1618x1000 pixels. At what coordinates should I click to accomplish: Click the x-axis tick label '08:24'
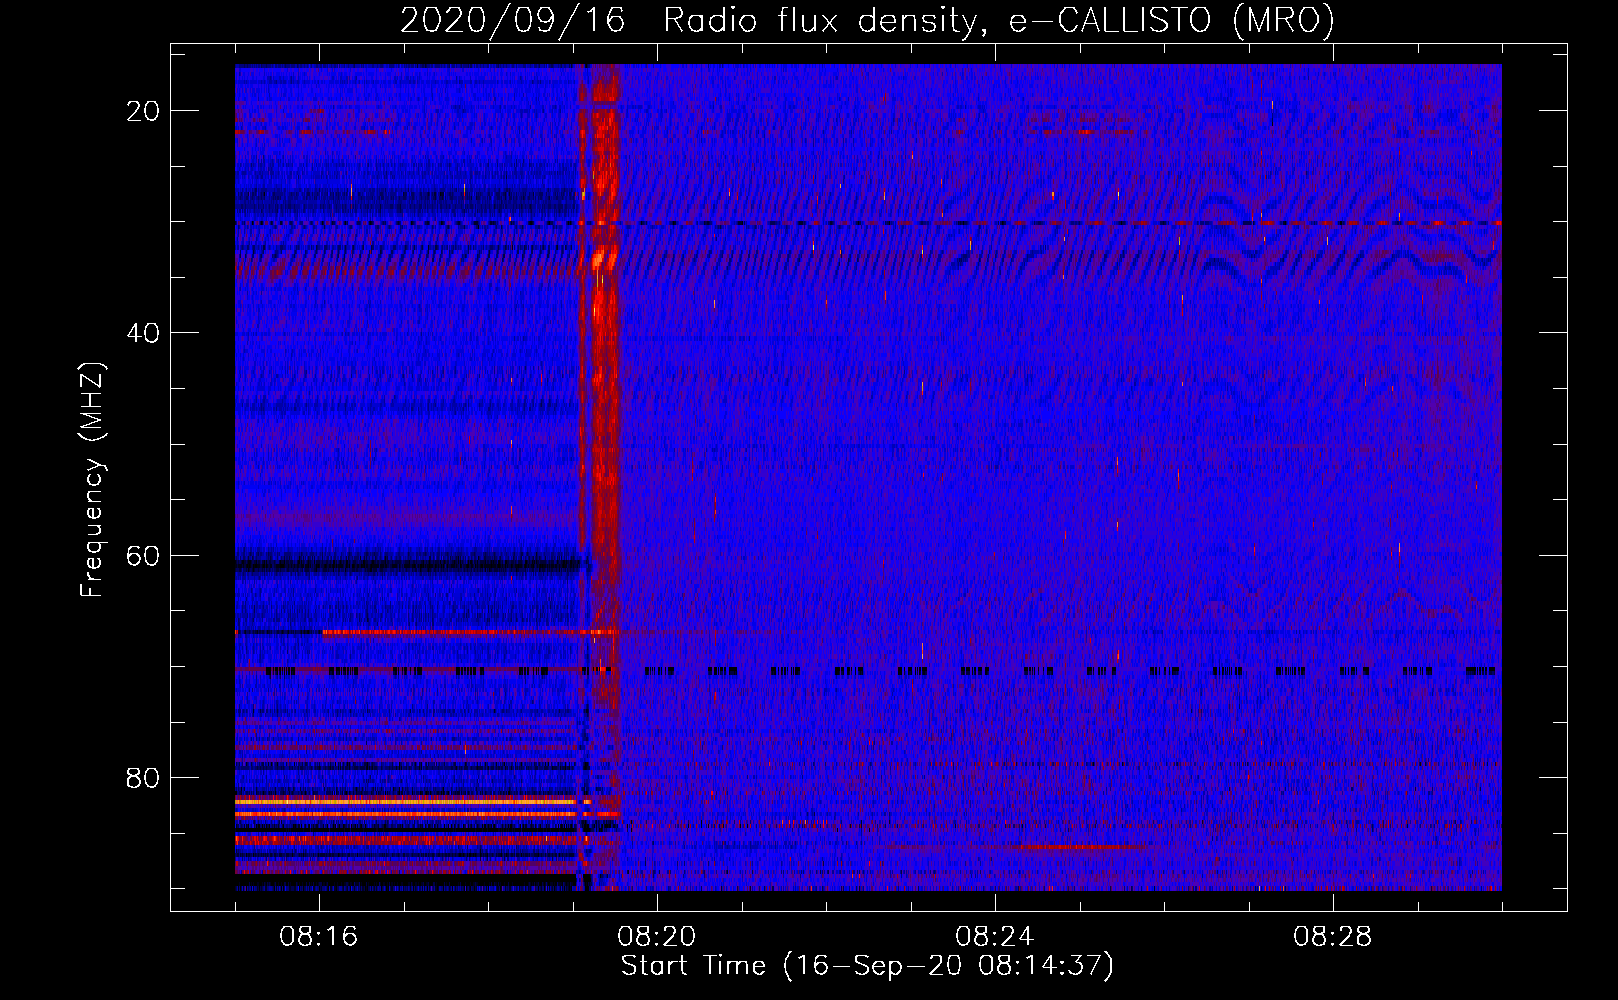[x=995, y=937]
